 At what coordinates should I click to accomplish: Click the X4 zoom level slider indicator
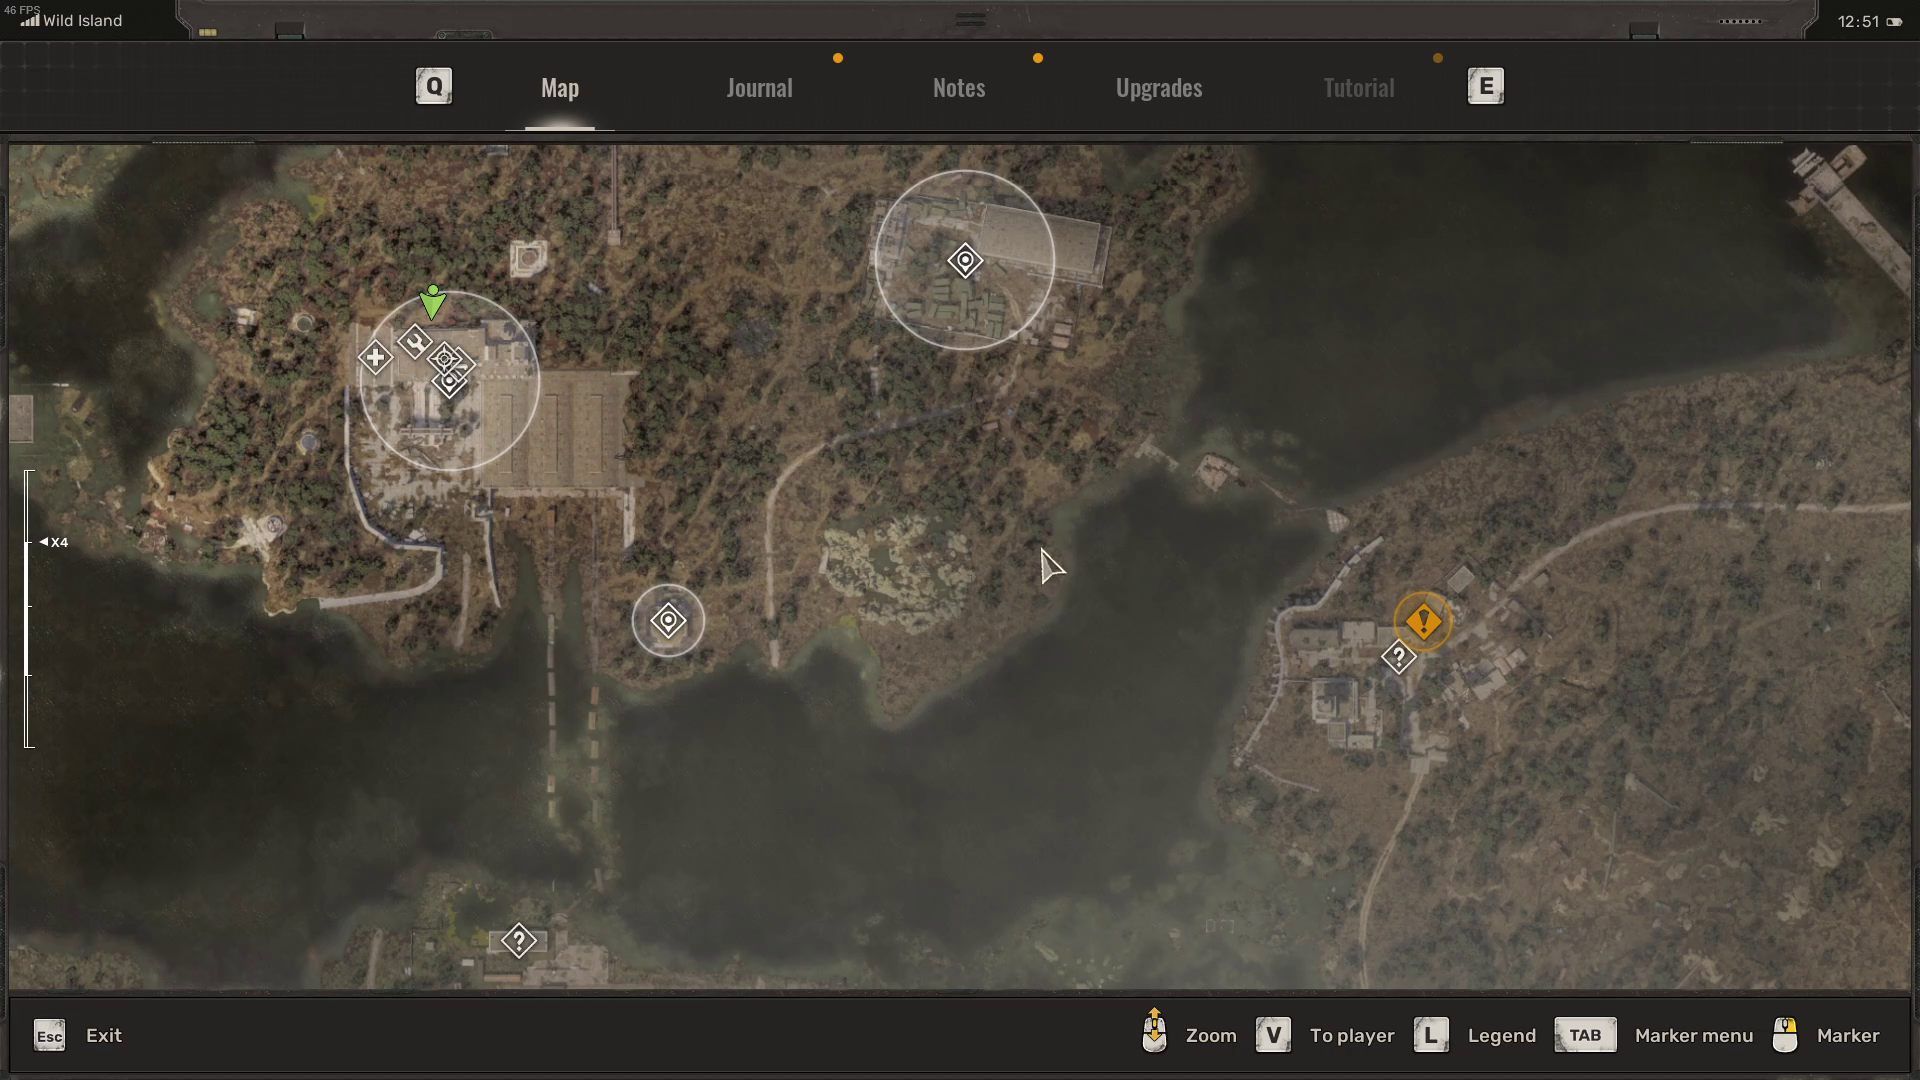[53, 542]
